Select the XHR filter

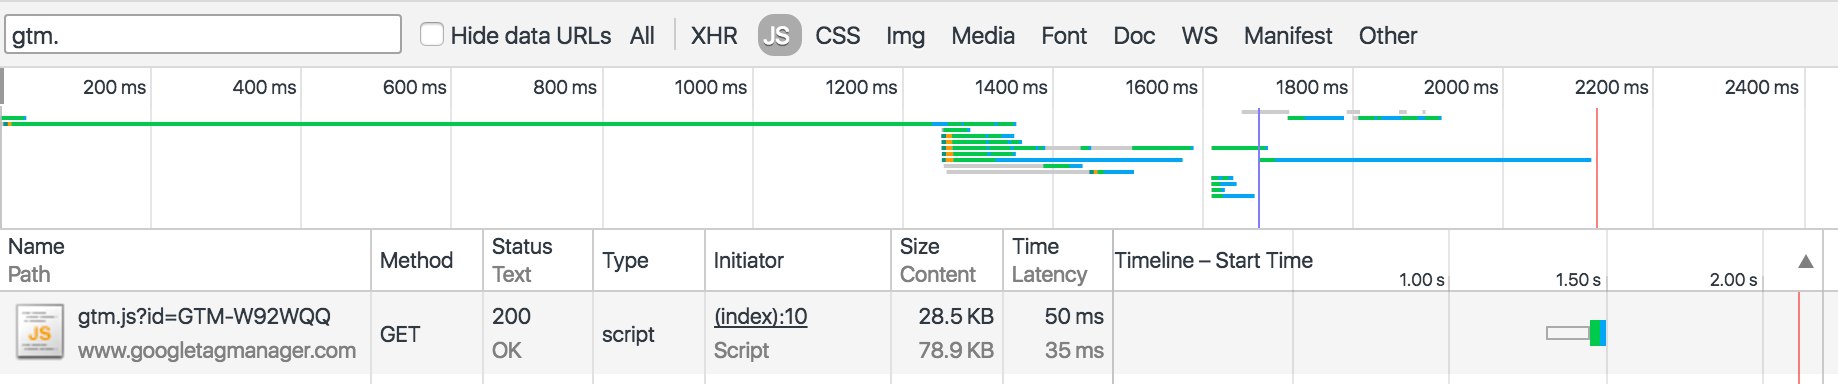[714, 36]
